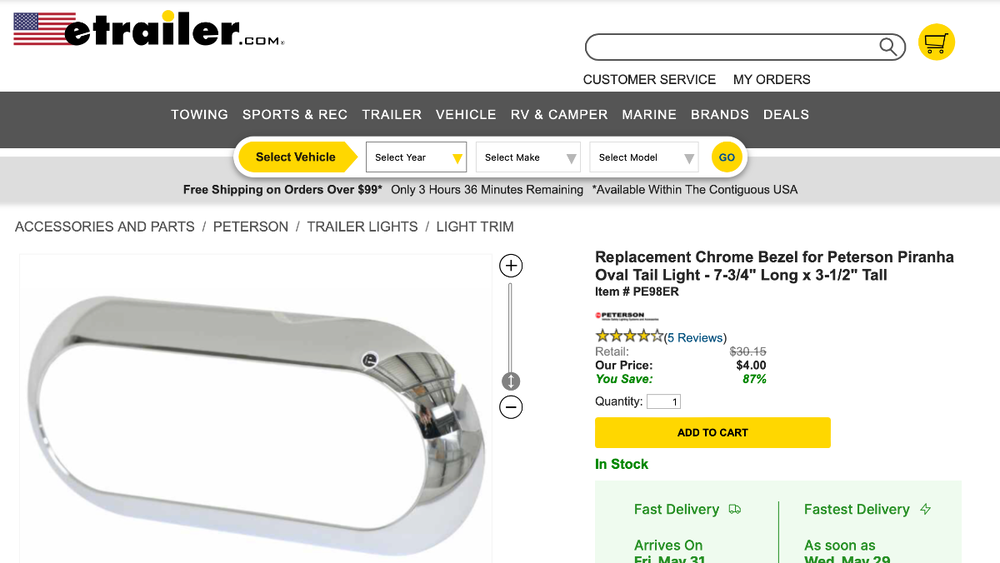Click the star rating icons

[x=629, y=336]
